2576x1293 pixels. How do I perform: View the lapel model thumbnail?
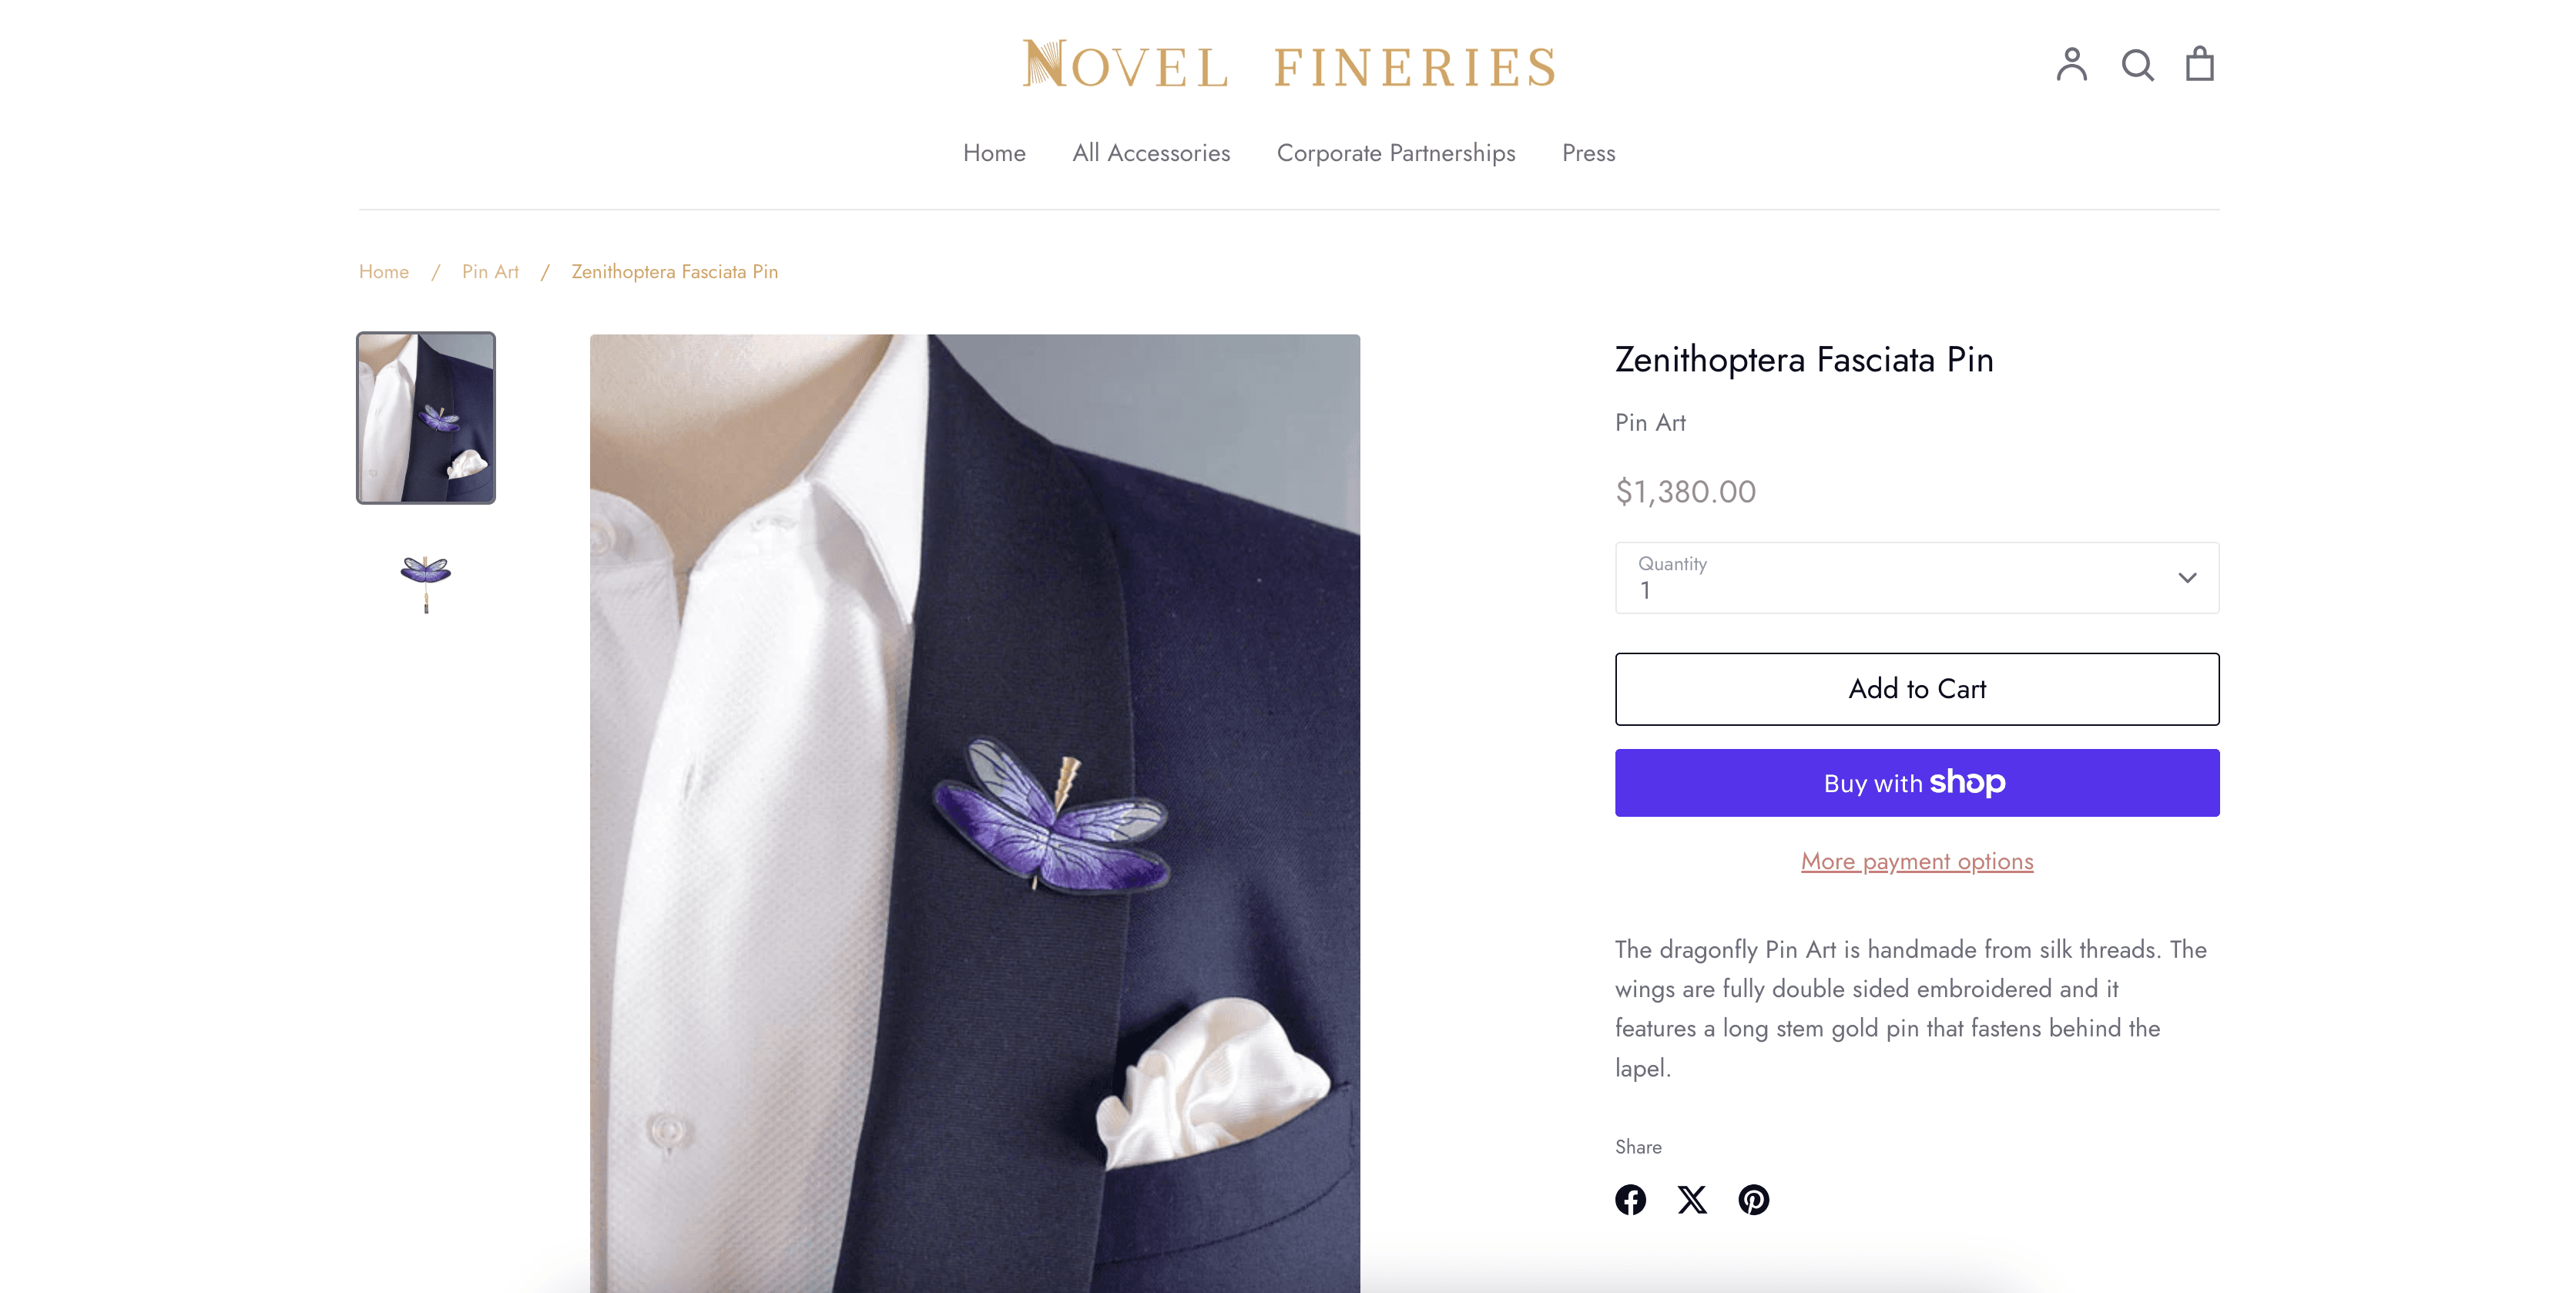(425, 419)
